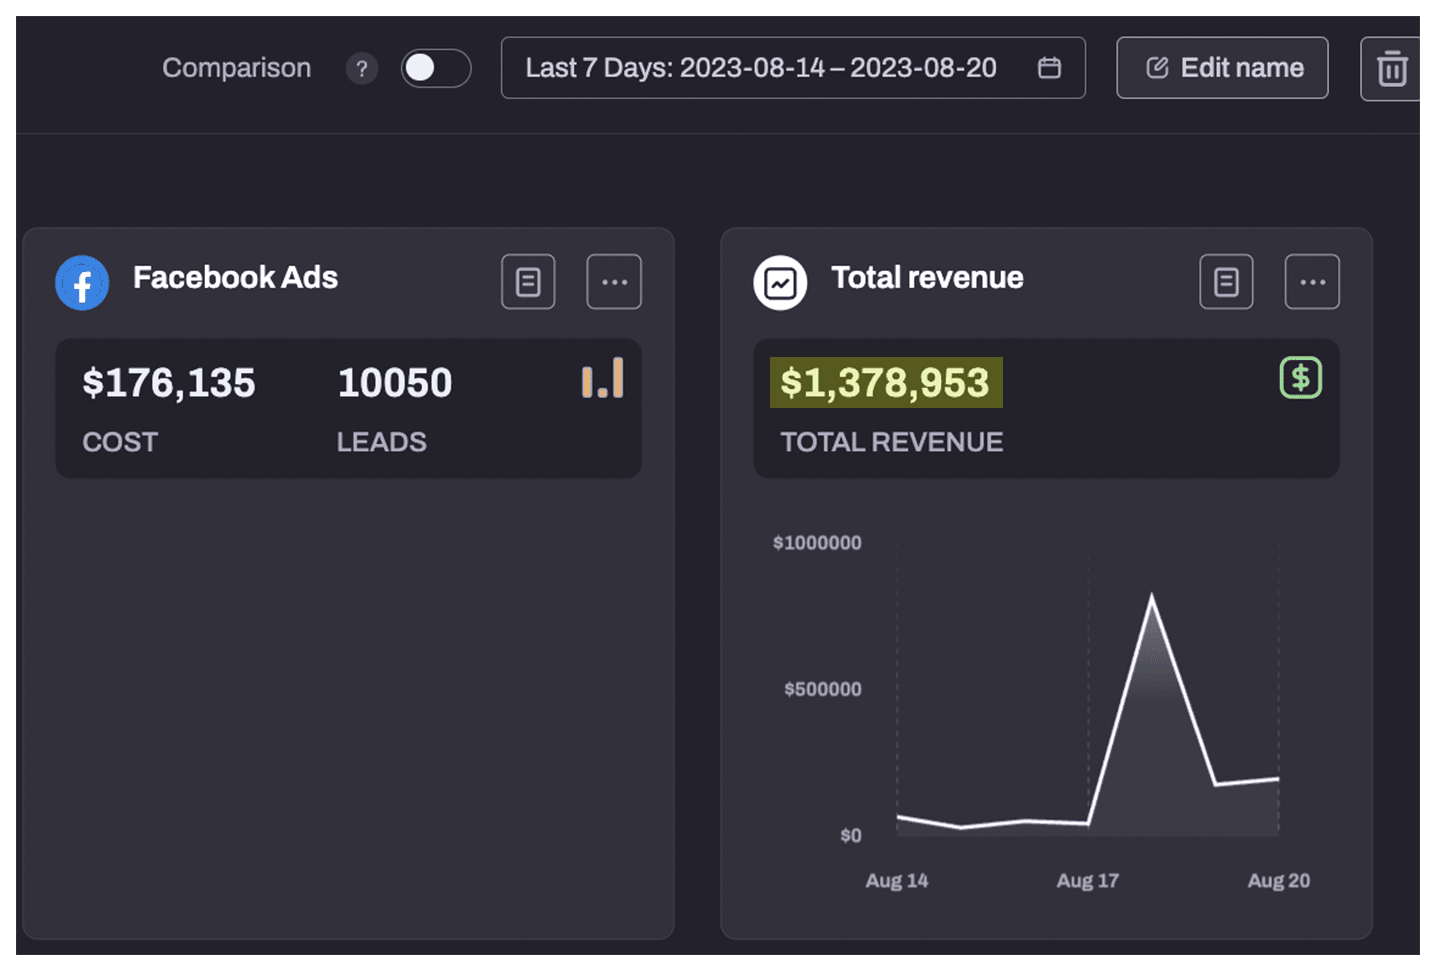Viewport: 1436px width, 971px height.
Task: Select the highlighted $1,378,953 revenue value
Action: (885, 383)
